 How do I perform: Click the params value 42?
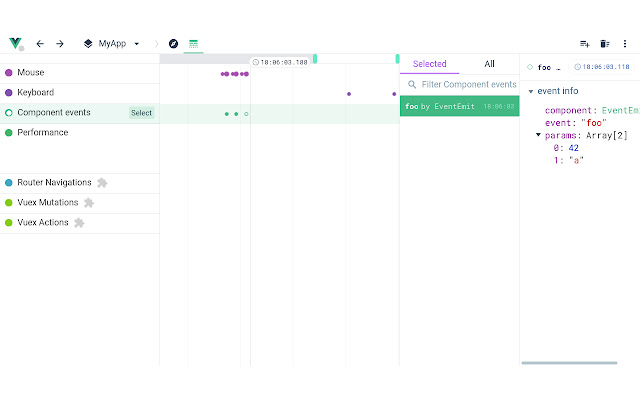pos(573,148)
